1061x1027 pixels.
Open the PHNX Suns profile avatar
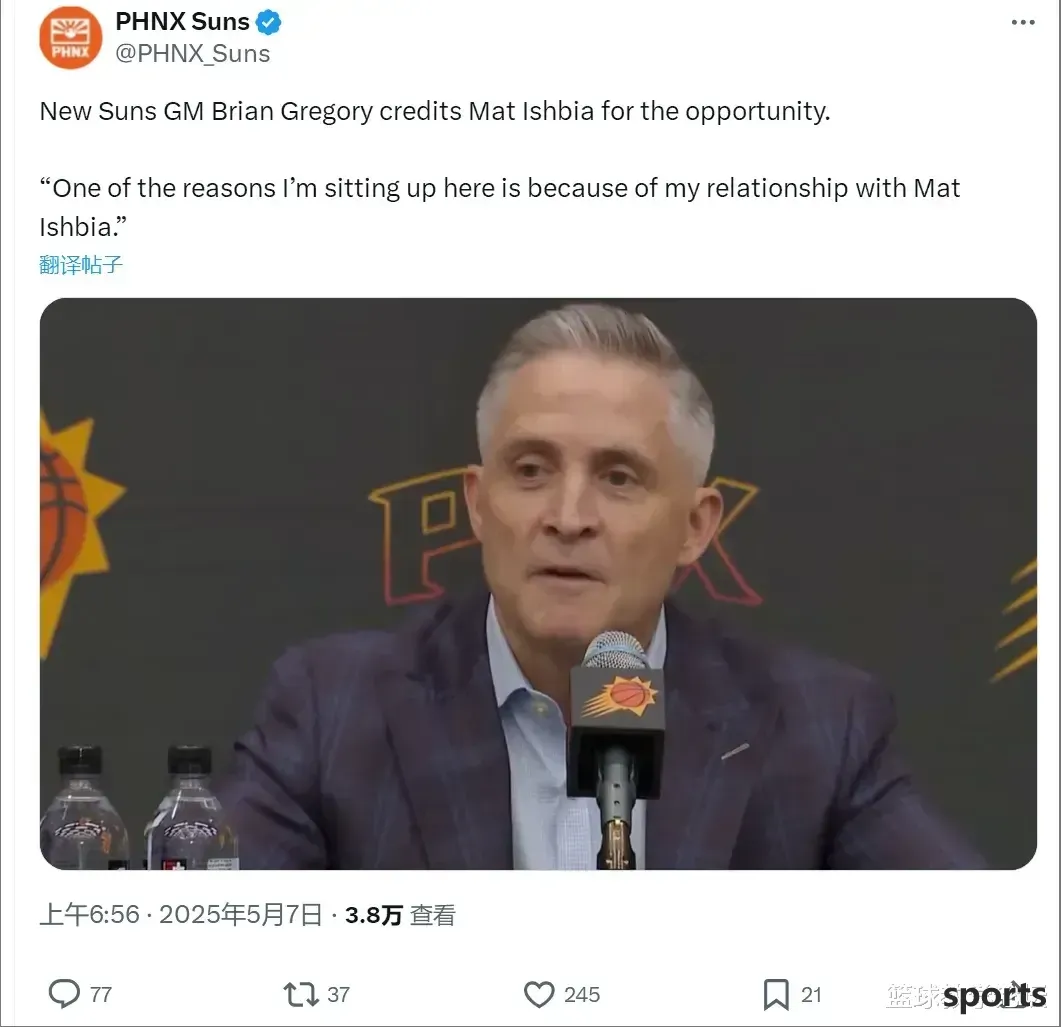(70, 38)
